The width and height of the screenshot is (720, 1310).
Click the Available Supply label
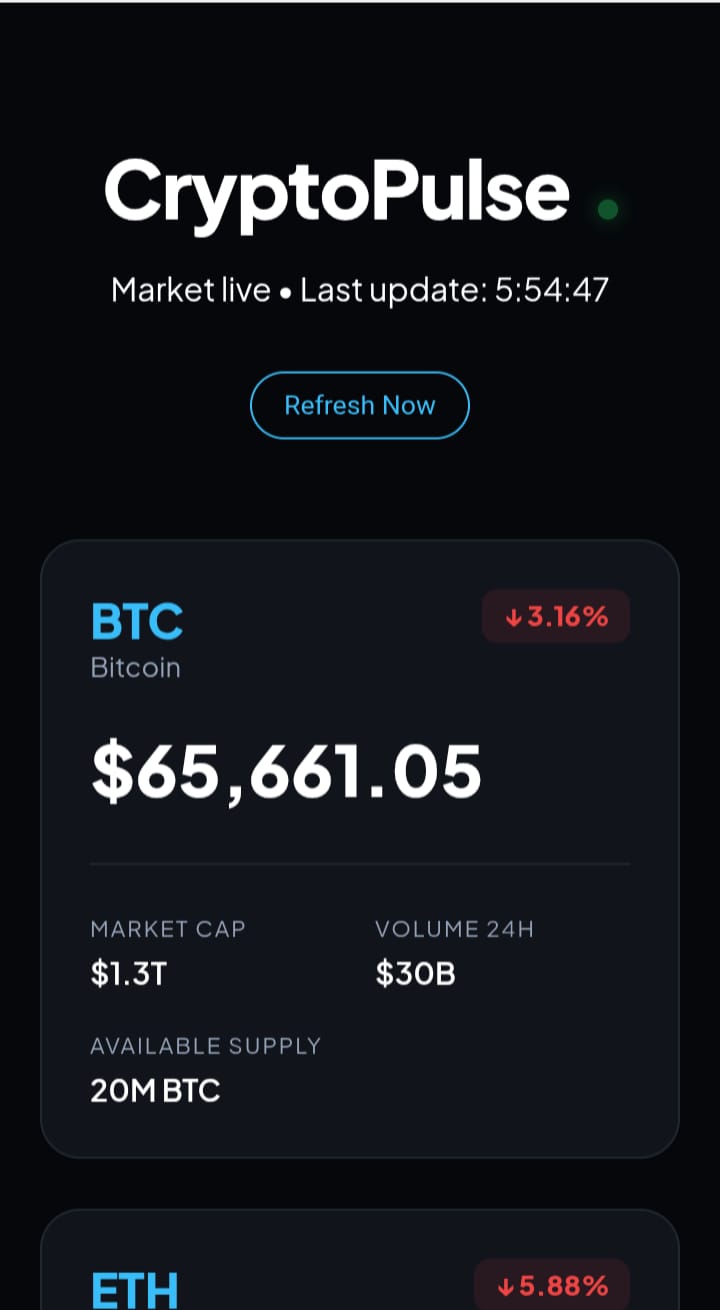206,1046
